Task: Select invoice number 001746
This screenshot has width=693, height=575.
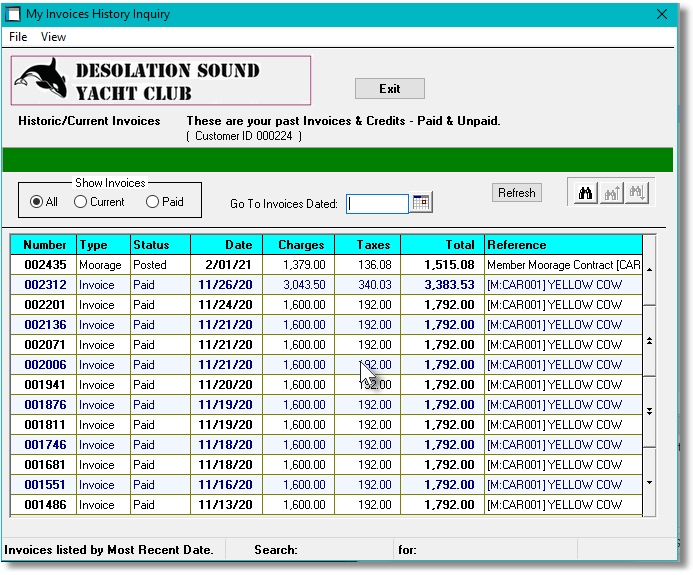Action: coord(45,445)
